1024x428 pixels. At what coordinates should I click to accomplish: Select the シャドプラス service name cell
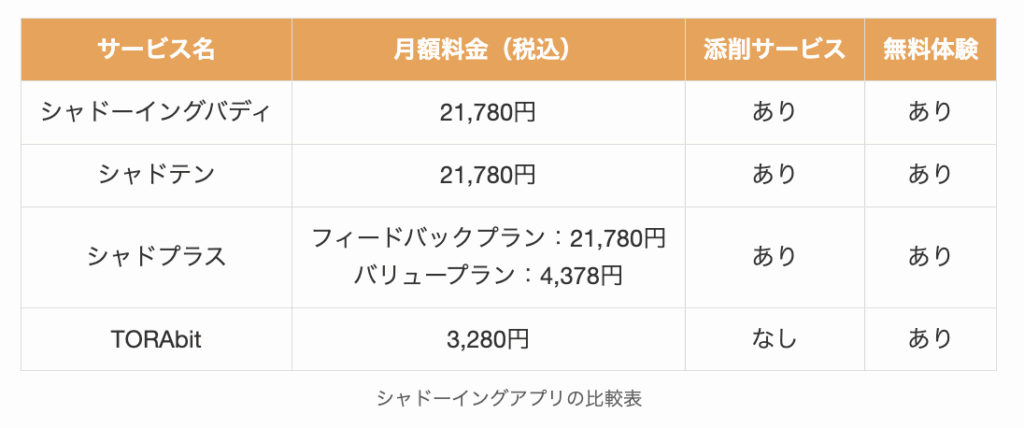156,257
